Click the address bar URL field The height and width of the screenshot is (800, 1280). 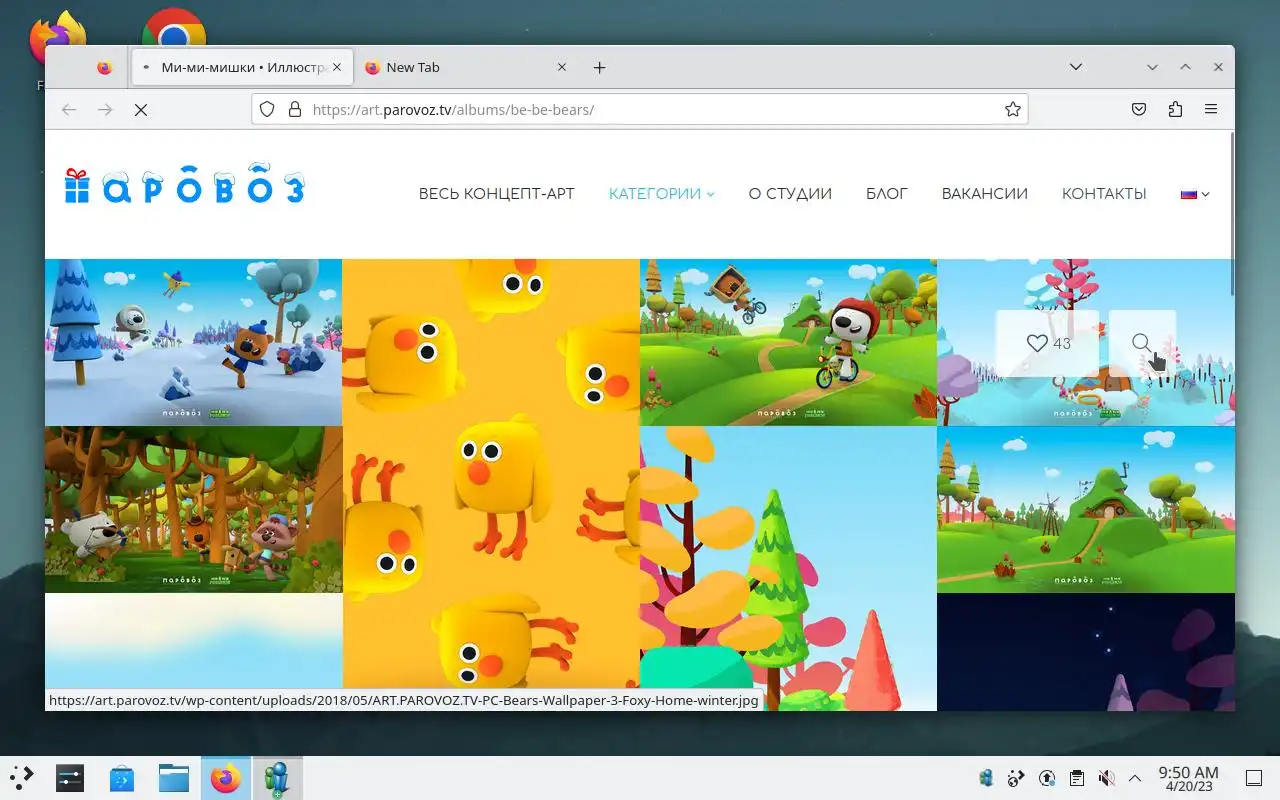point(640,110)
